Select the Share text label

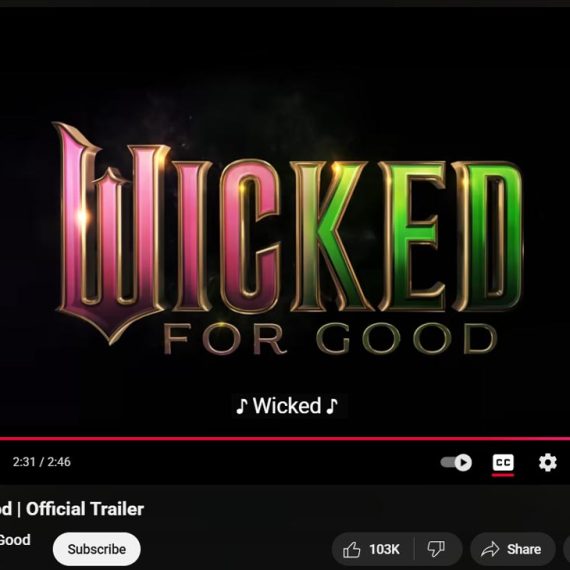point(524,549)
